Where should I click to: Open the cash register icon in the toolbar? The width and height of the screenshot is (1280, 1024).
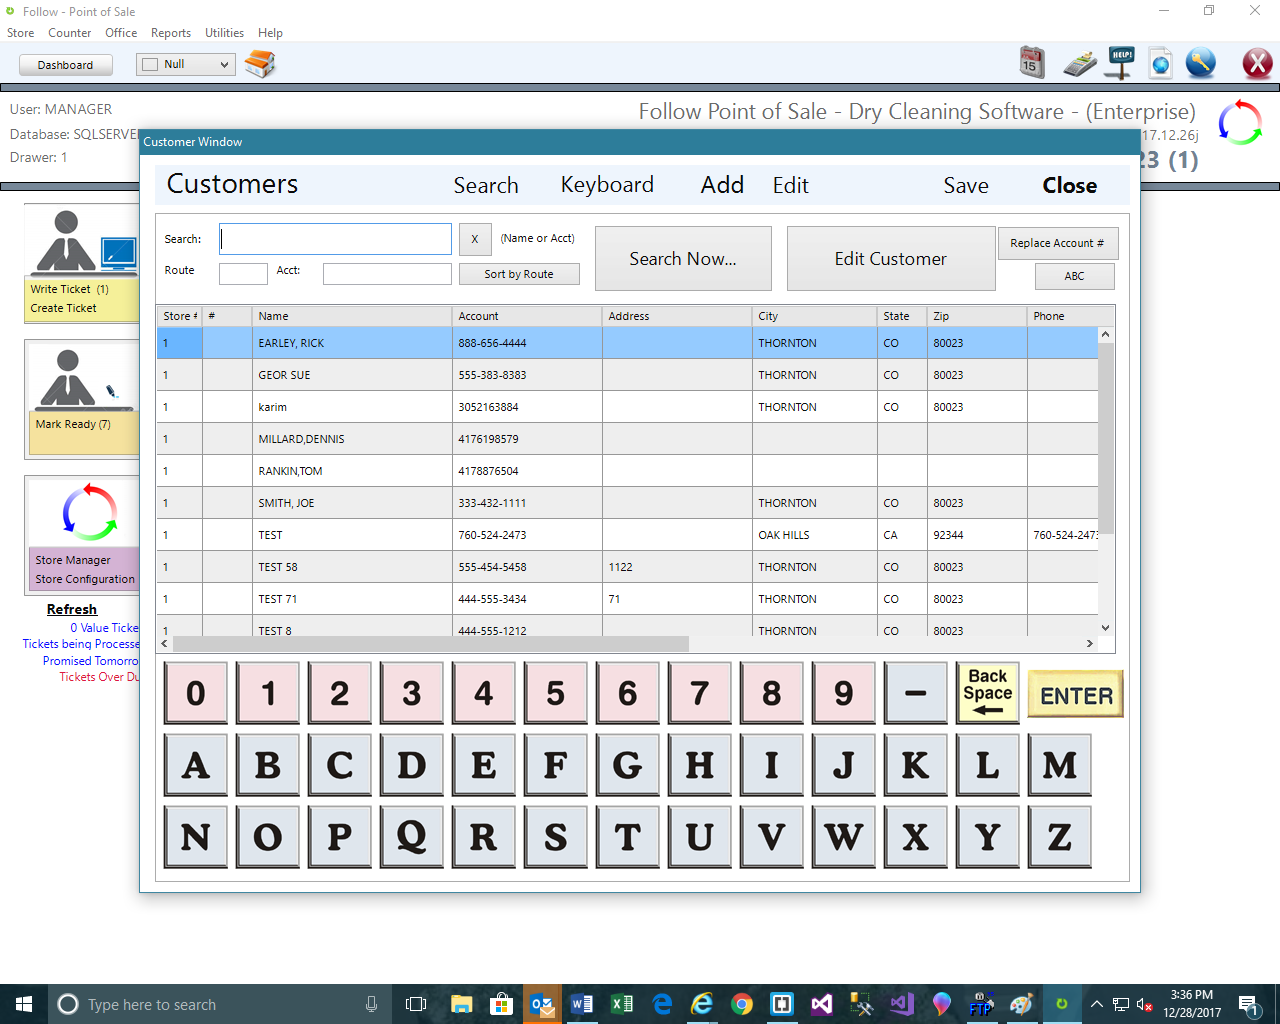(x=1079, y=64)
